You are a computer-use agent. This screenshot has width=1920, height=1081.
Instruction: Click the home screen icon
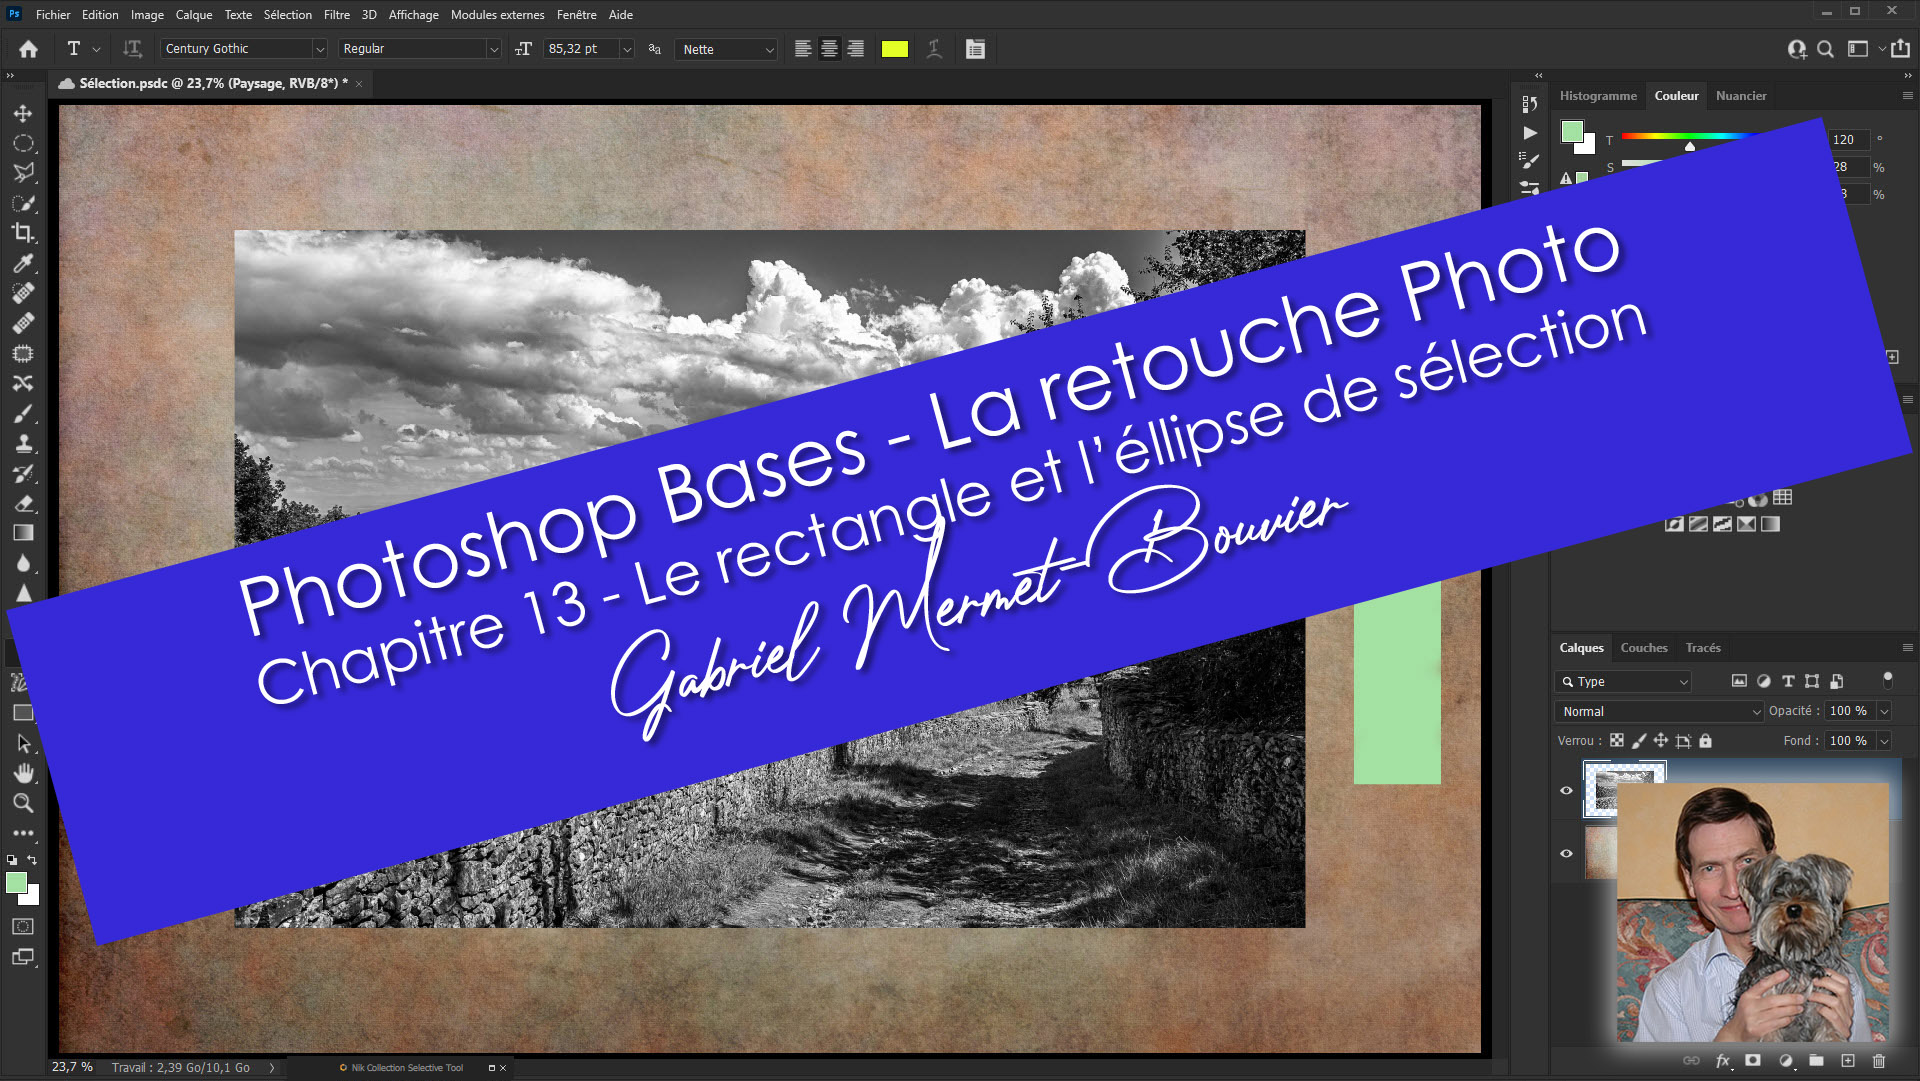(28, 49)
